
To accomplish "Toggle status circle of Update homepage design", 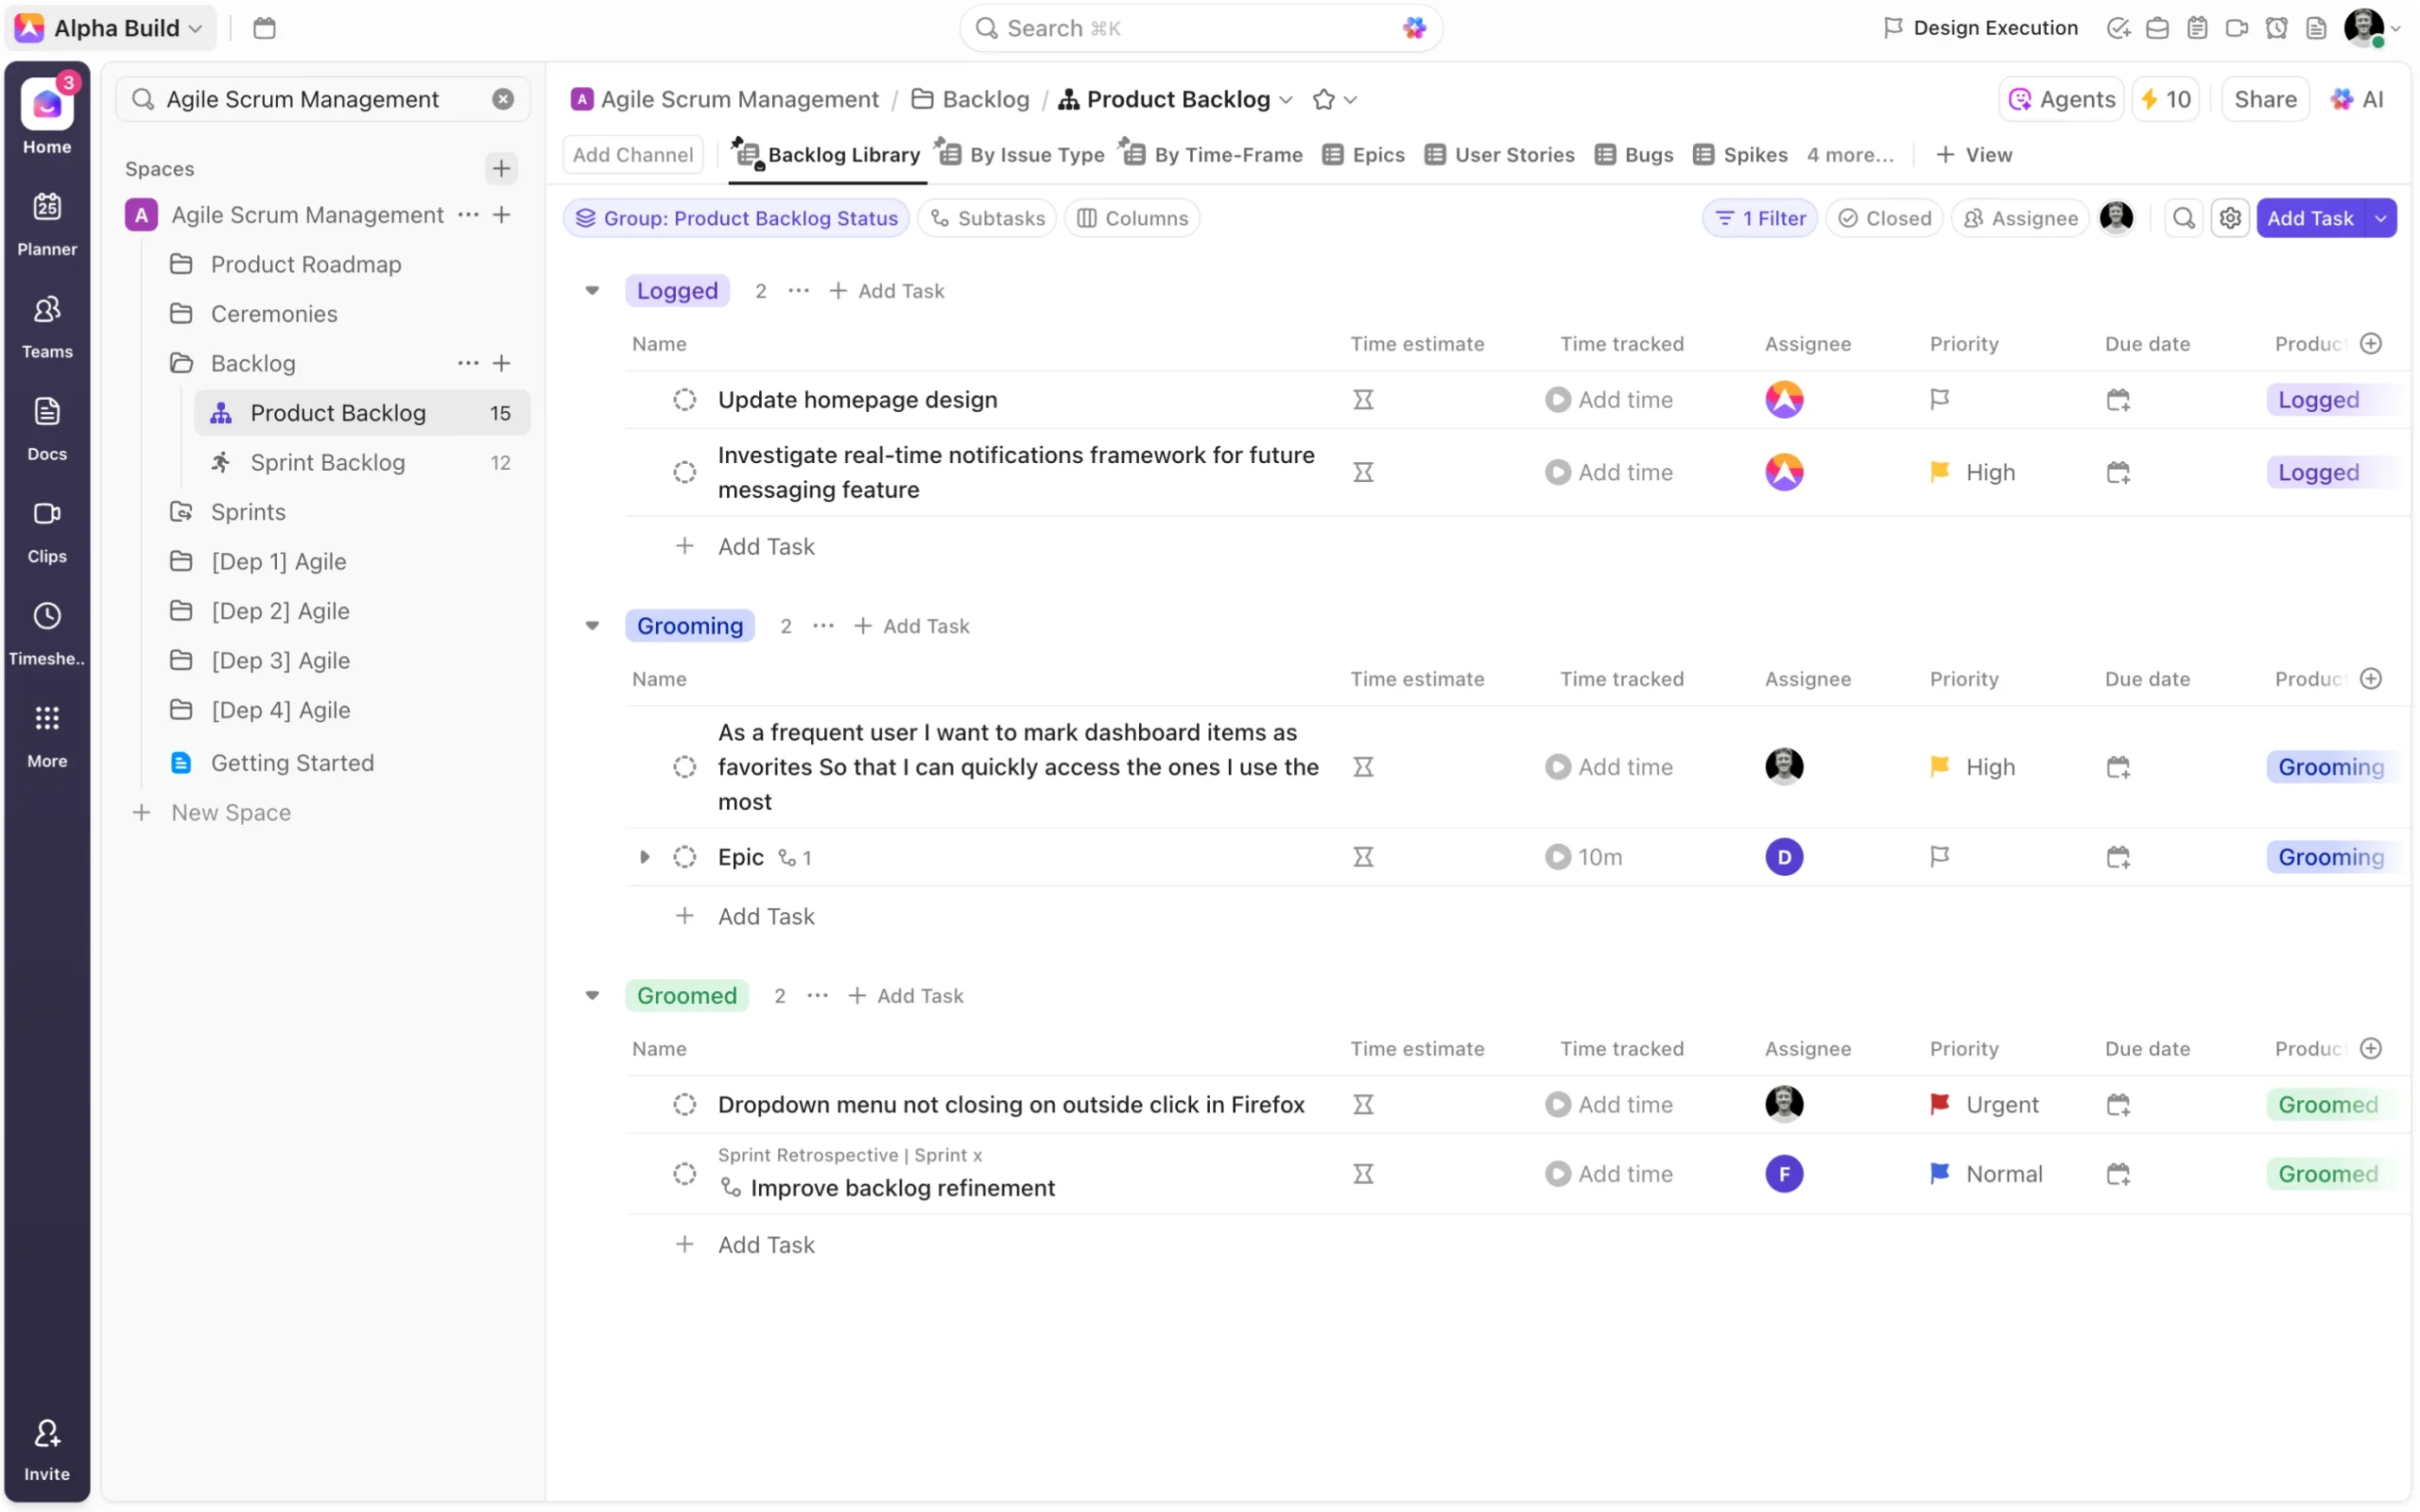I will (x=684, y=400).
